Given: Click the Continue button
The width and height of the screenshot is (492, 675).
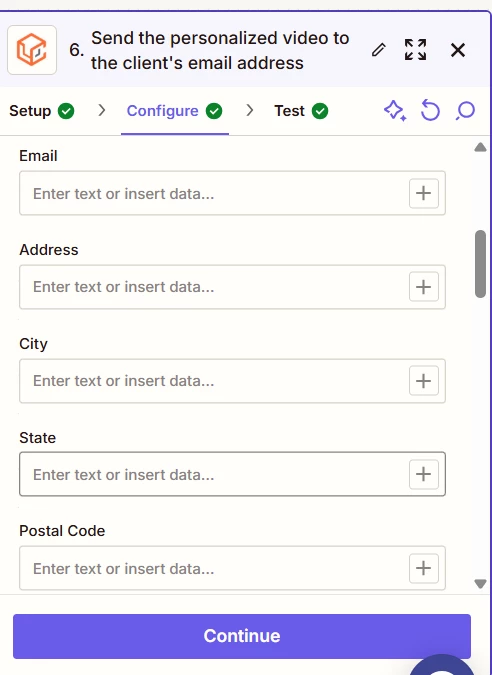Looking at the screenshot, I should 242,636.
